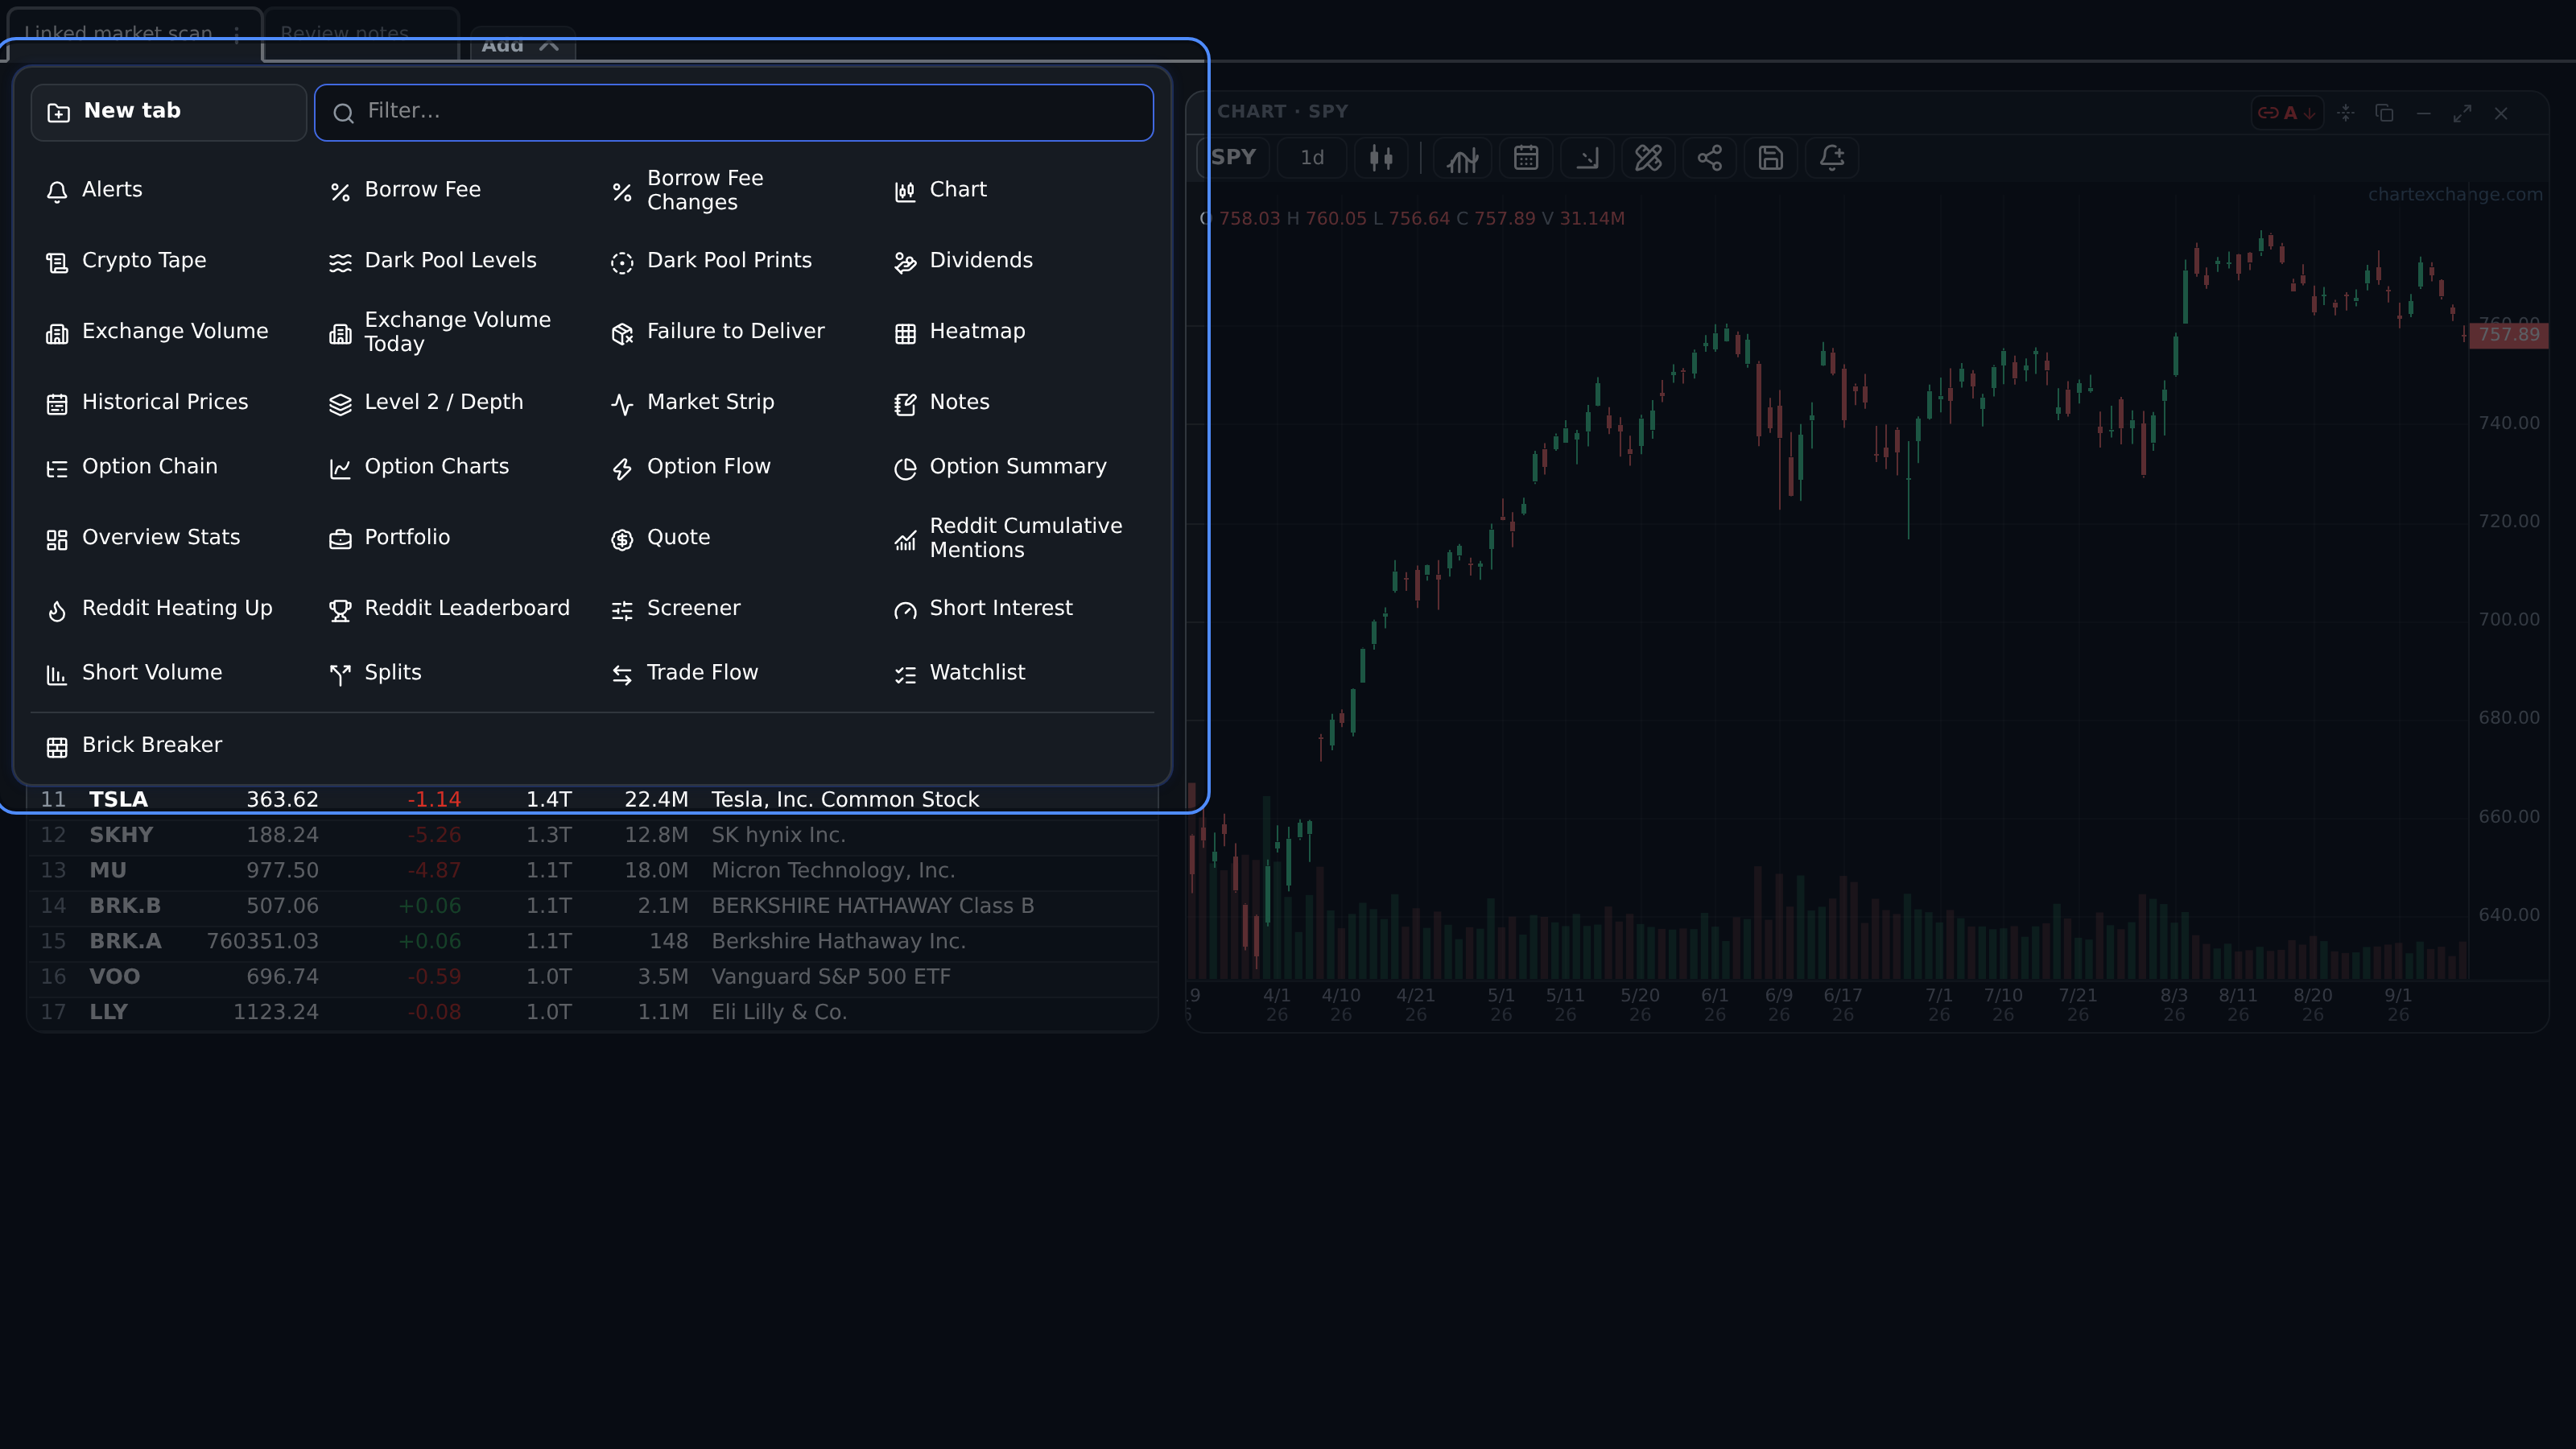This screenshot has width=2576, height=1449.
Task: Choose Crypto Tape widget
Action: 127,261
